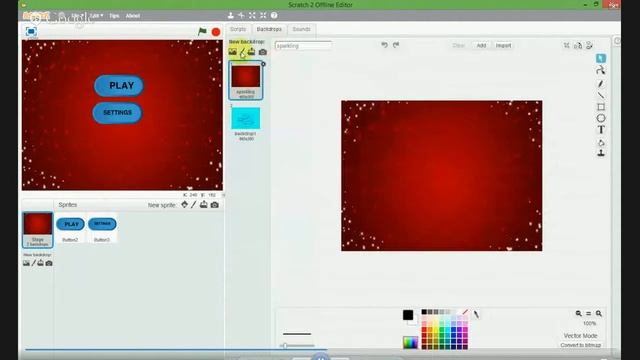The image size is (640, 360).
Task: Take new sprite from camera
Action: (214, 205)
